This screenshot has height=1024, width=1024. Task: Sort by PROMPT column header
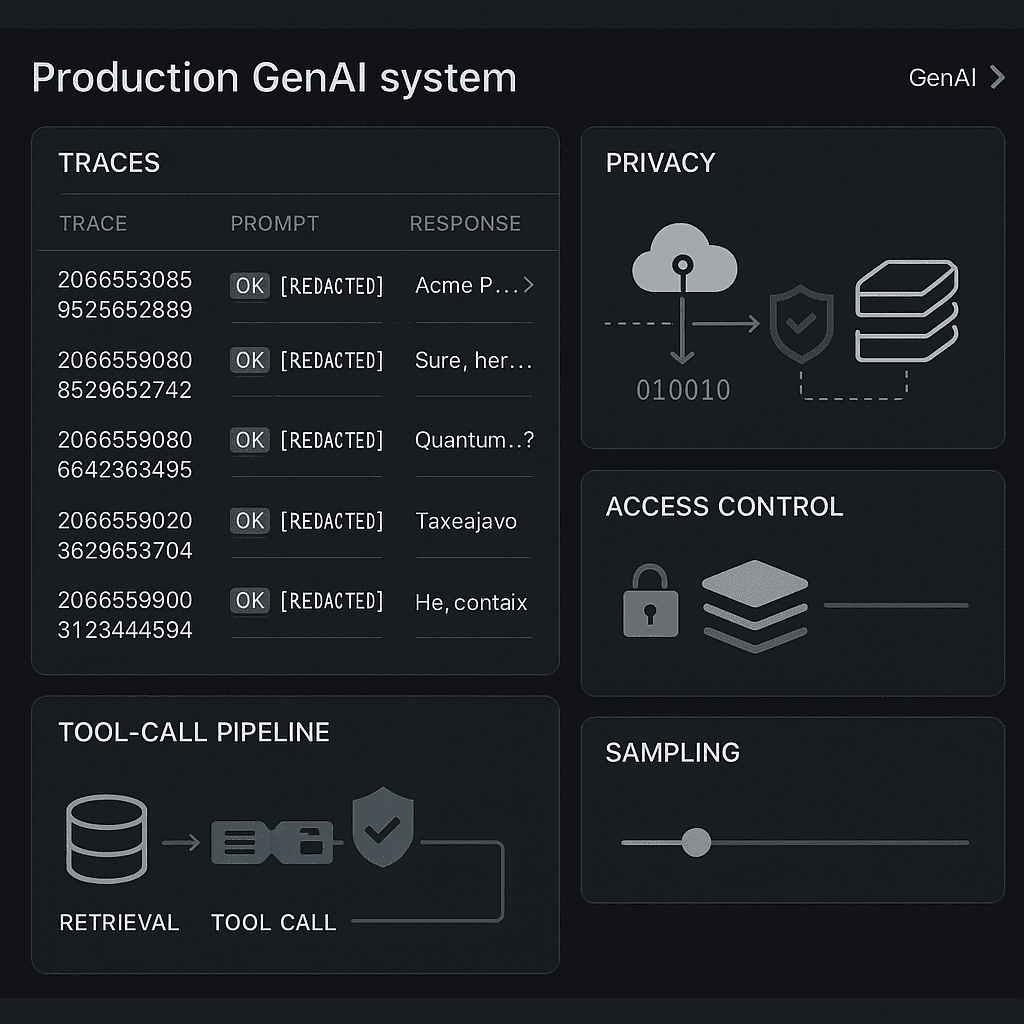coord(274,223)
